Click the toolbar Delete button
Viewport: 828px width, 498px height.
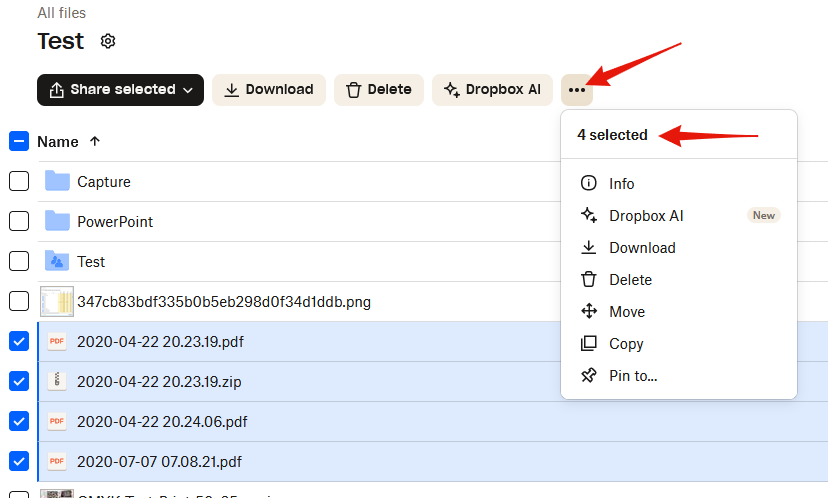coord(379,90)
